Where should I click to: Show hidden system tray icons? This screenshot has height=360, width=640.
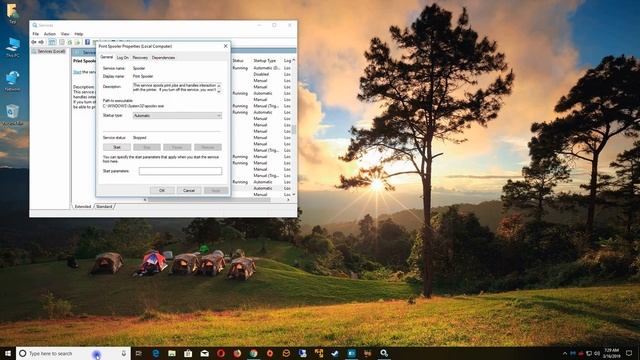[565, 353]
